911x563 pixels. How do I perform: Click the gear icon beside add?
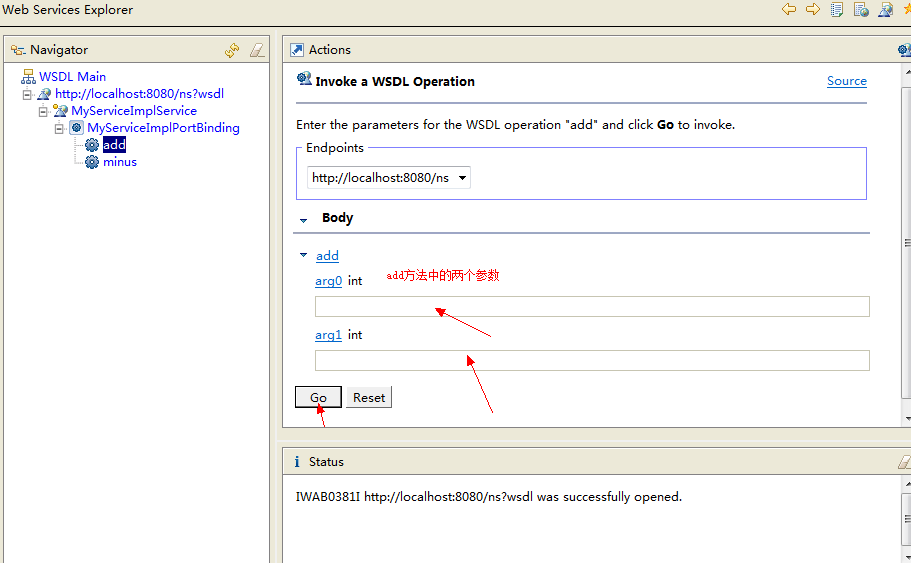(92, 145)
